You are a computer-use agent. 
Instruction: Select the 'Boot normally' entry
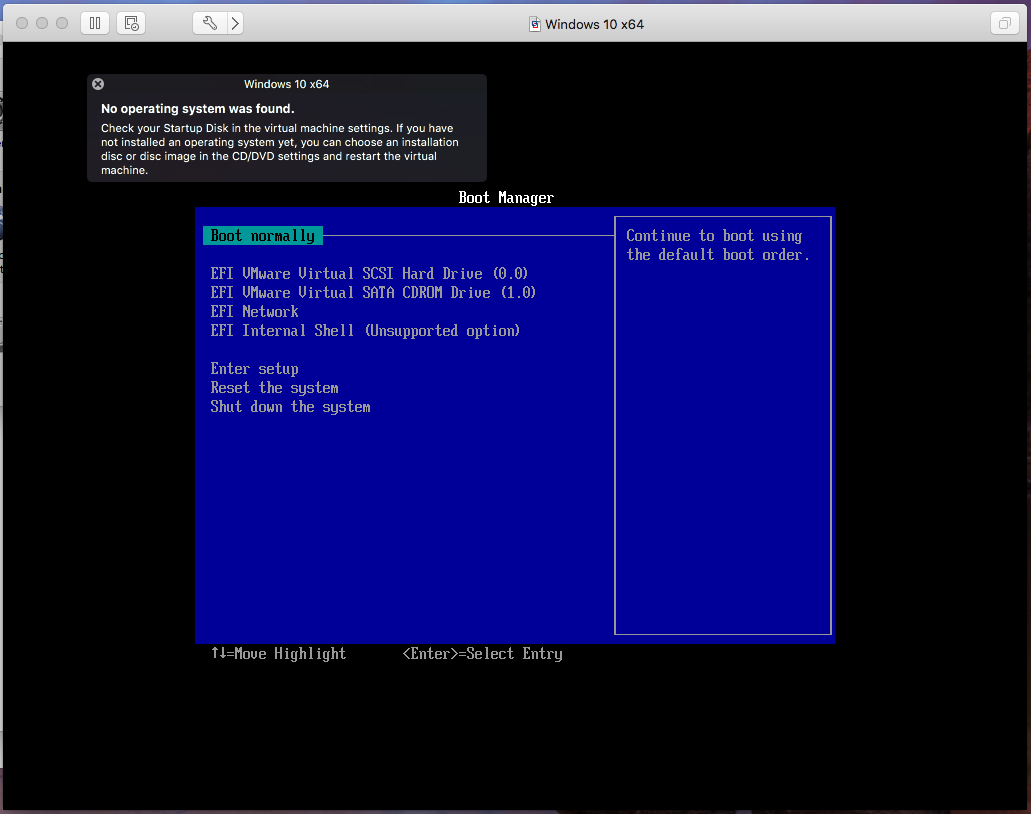263,235
